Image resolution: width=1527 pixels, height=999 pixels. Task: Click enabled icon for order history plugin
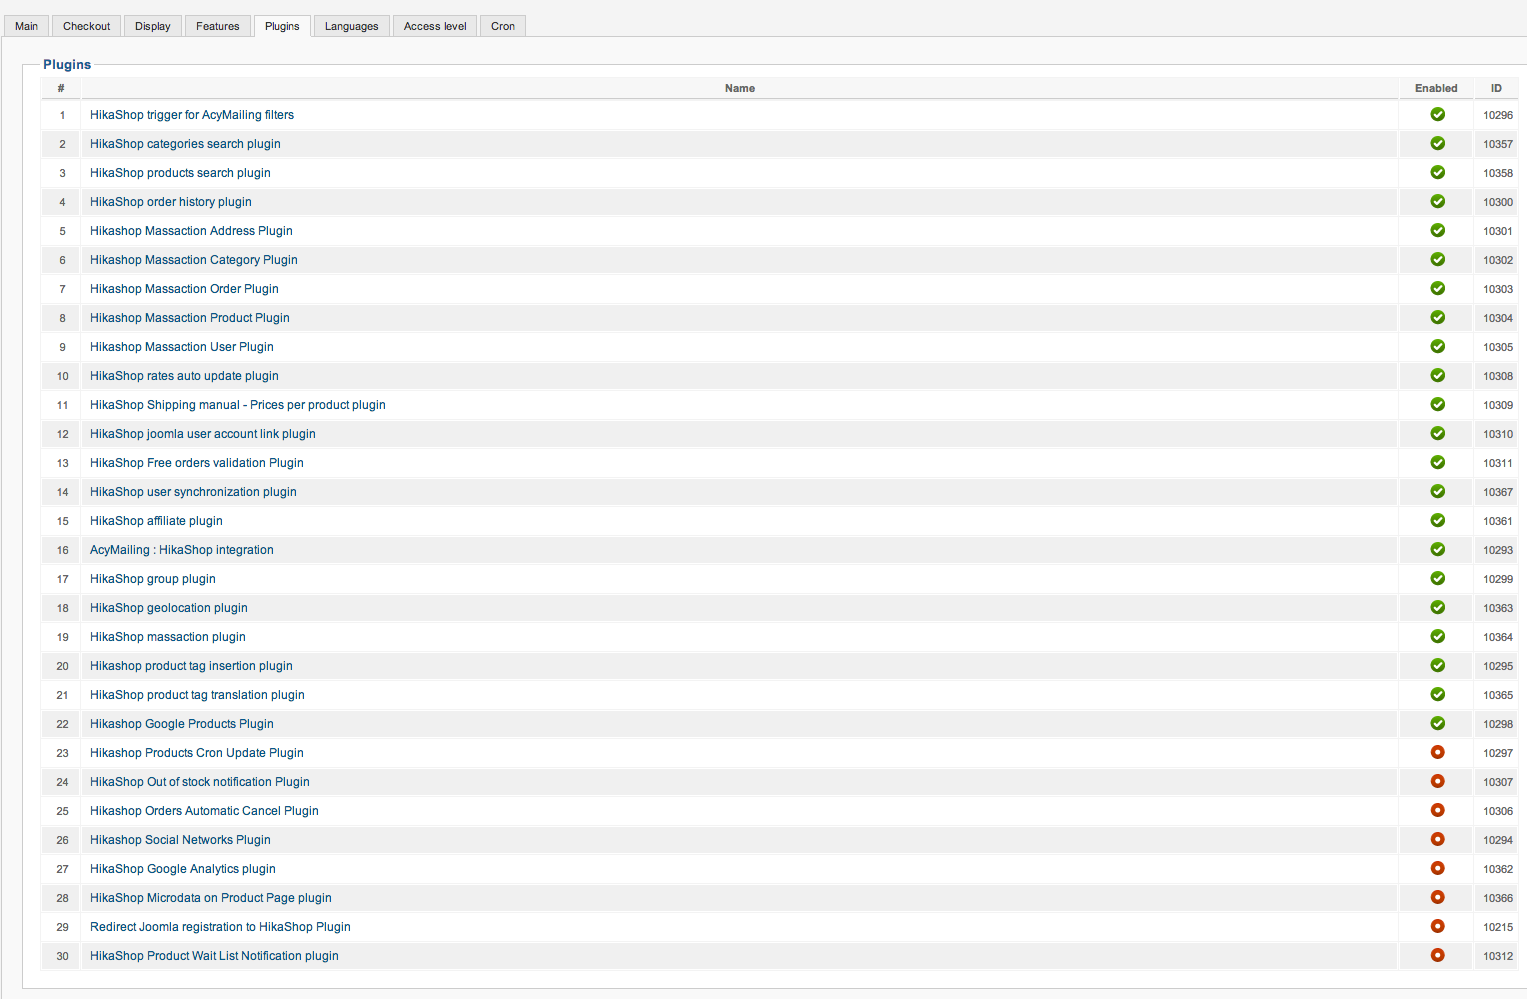tap(1438, 201)
